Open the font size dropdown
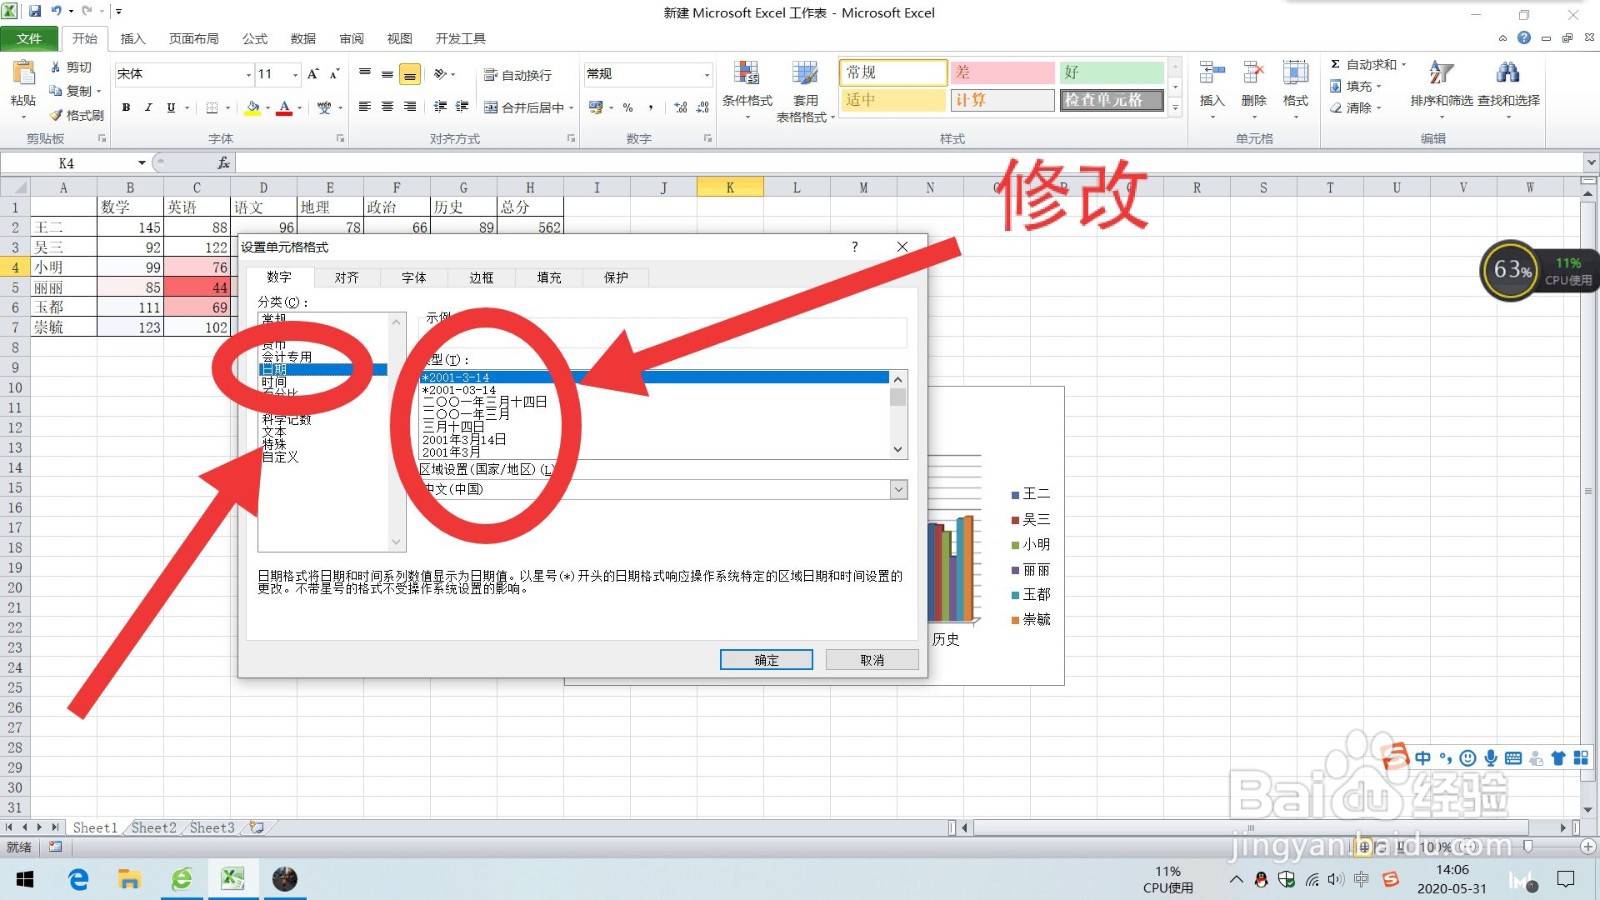The height and width of the screenshot is (900, 1600). pos(293,74)
